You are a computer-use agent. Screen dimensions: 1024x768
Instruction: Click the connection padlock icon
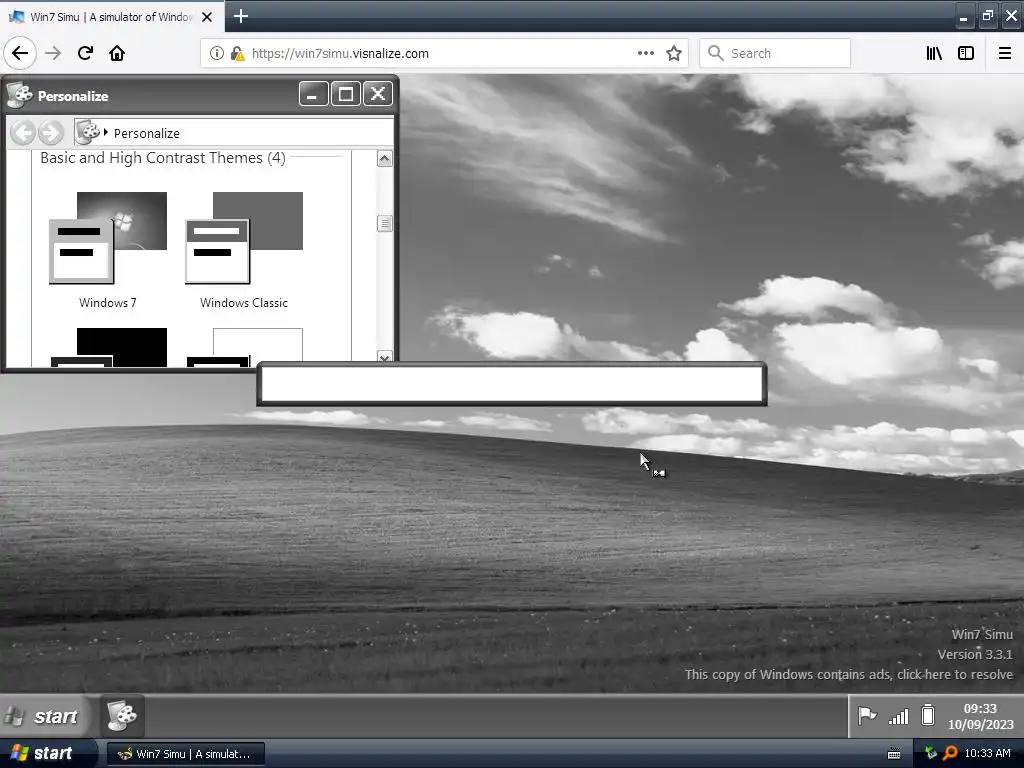237,54
